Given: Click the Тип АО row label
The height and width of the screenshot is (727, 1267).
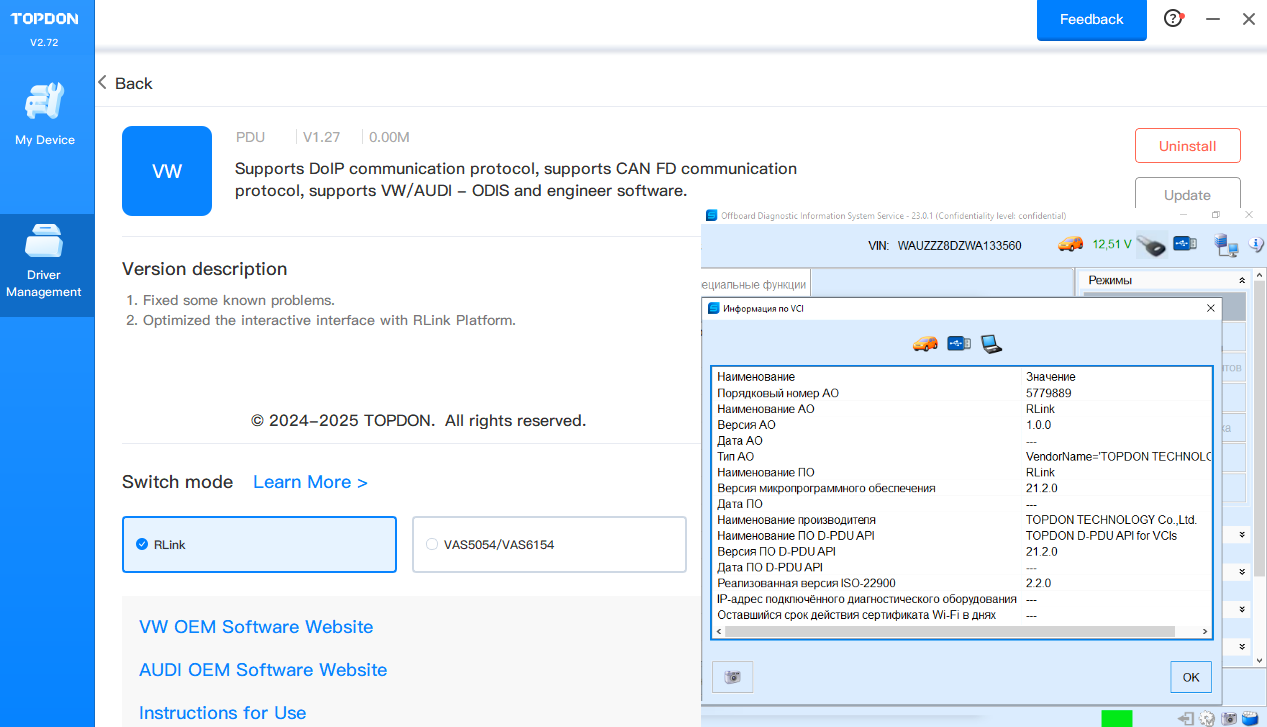Looking at the screenshot, I should coord(735,457).
